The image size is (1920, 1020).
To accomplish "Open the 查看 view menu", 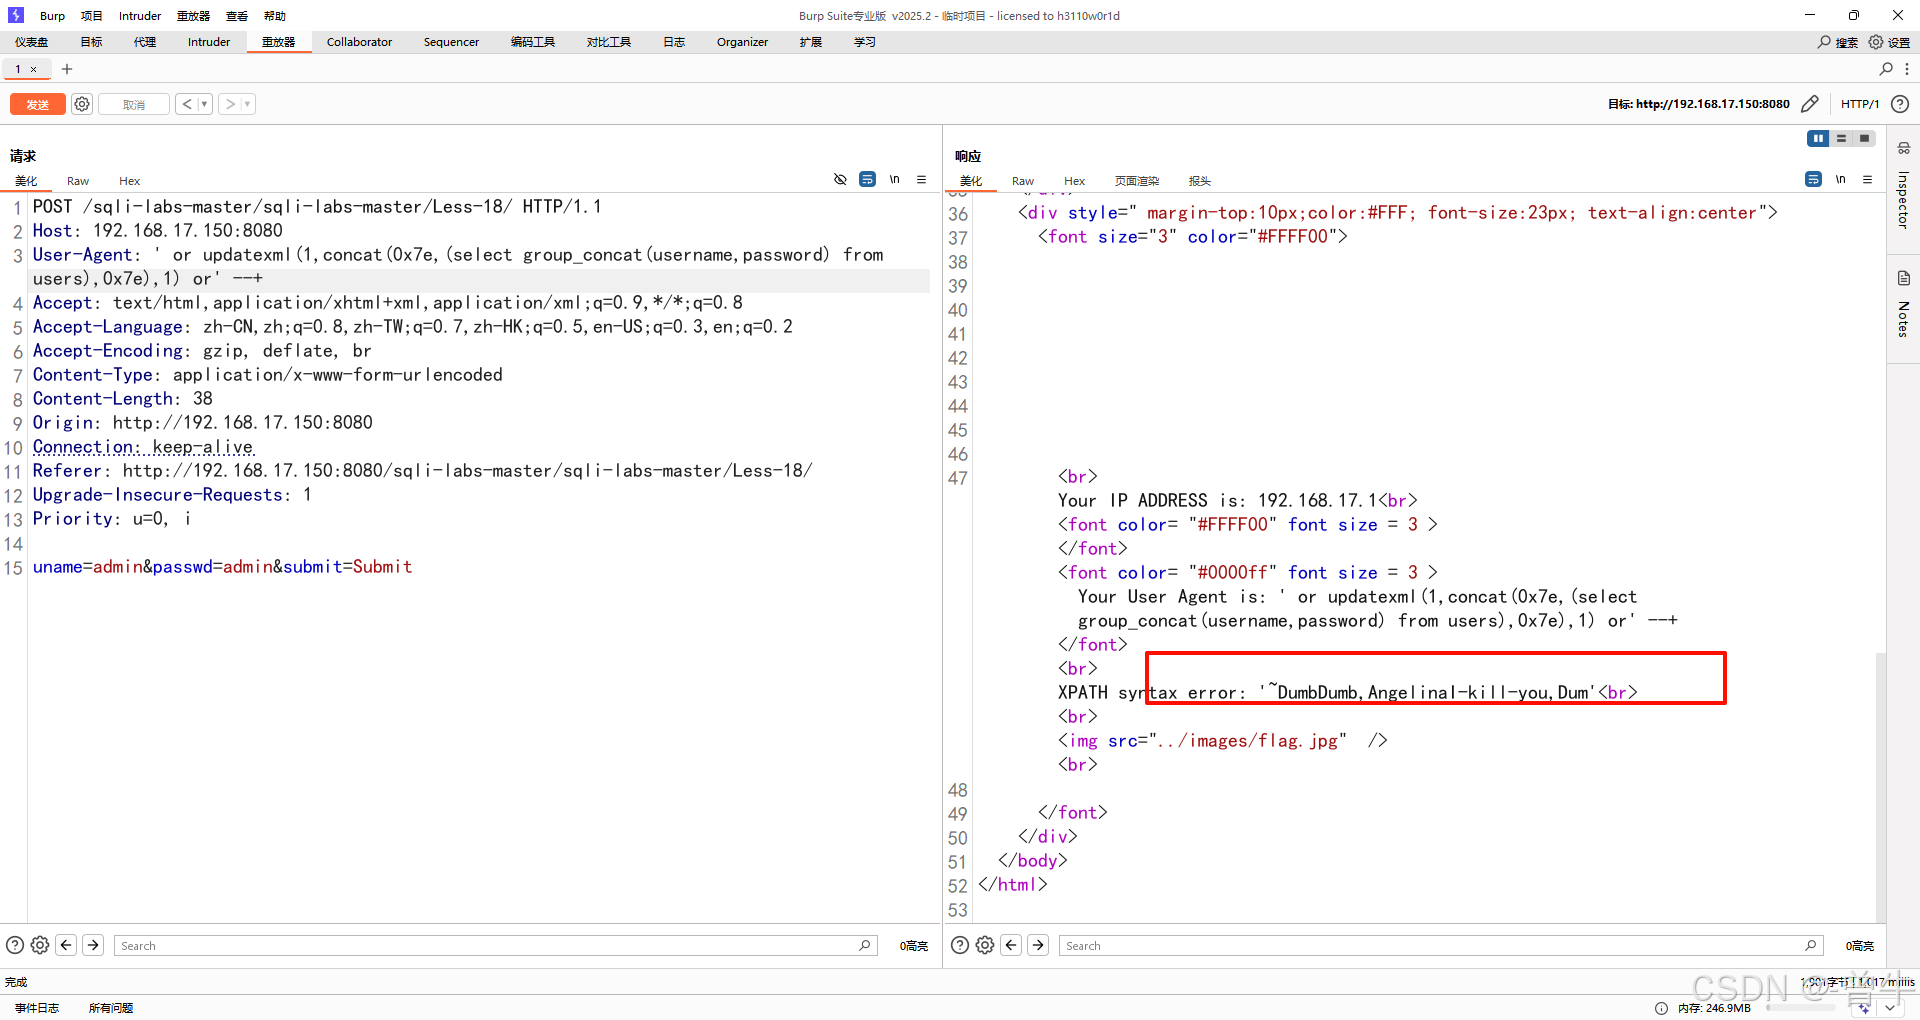I will [x=237, y=16].
